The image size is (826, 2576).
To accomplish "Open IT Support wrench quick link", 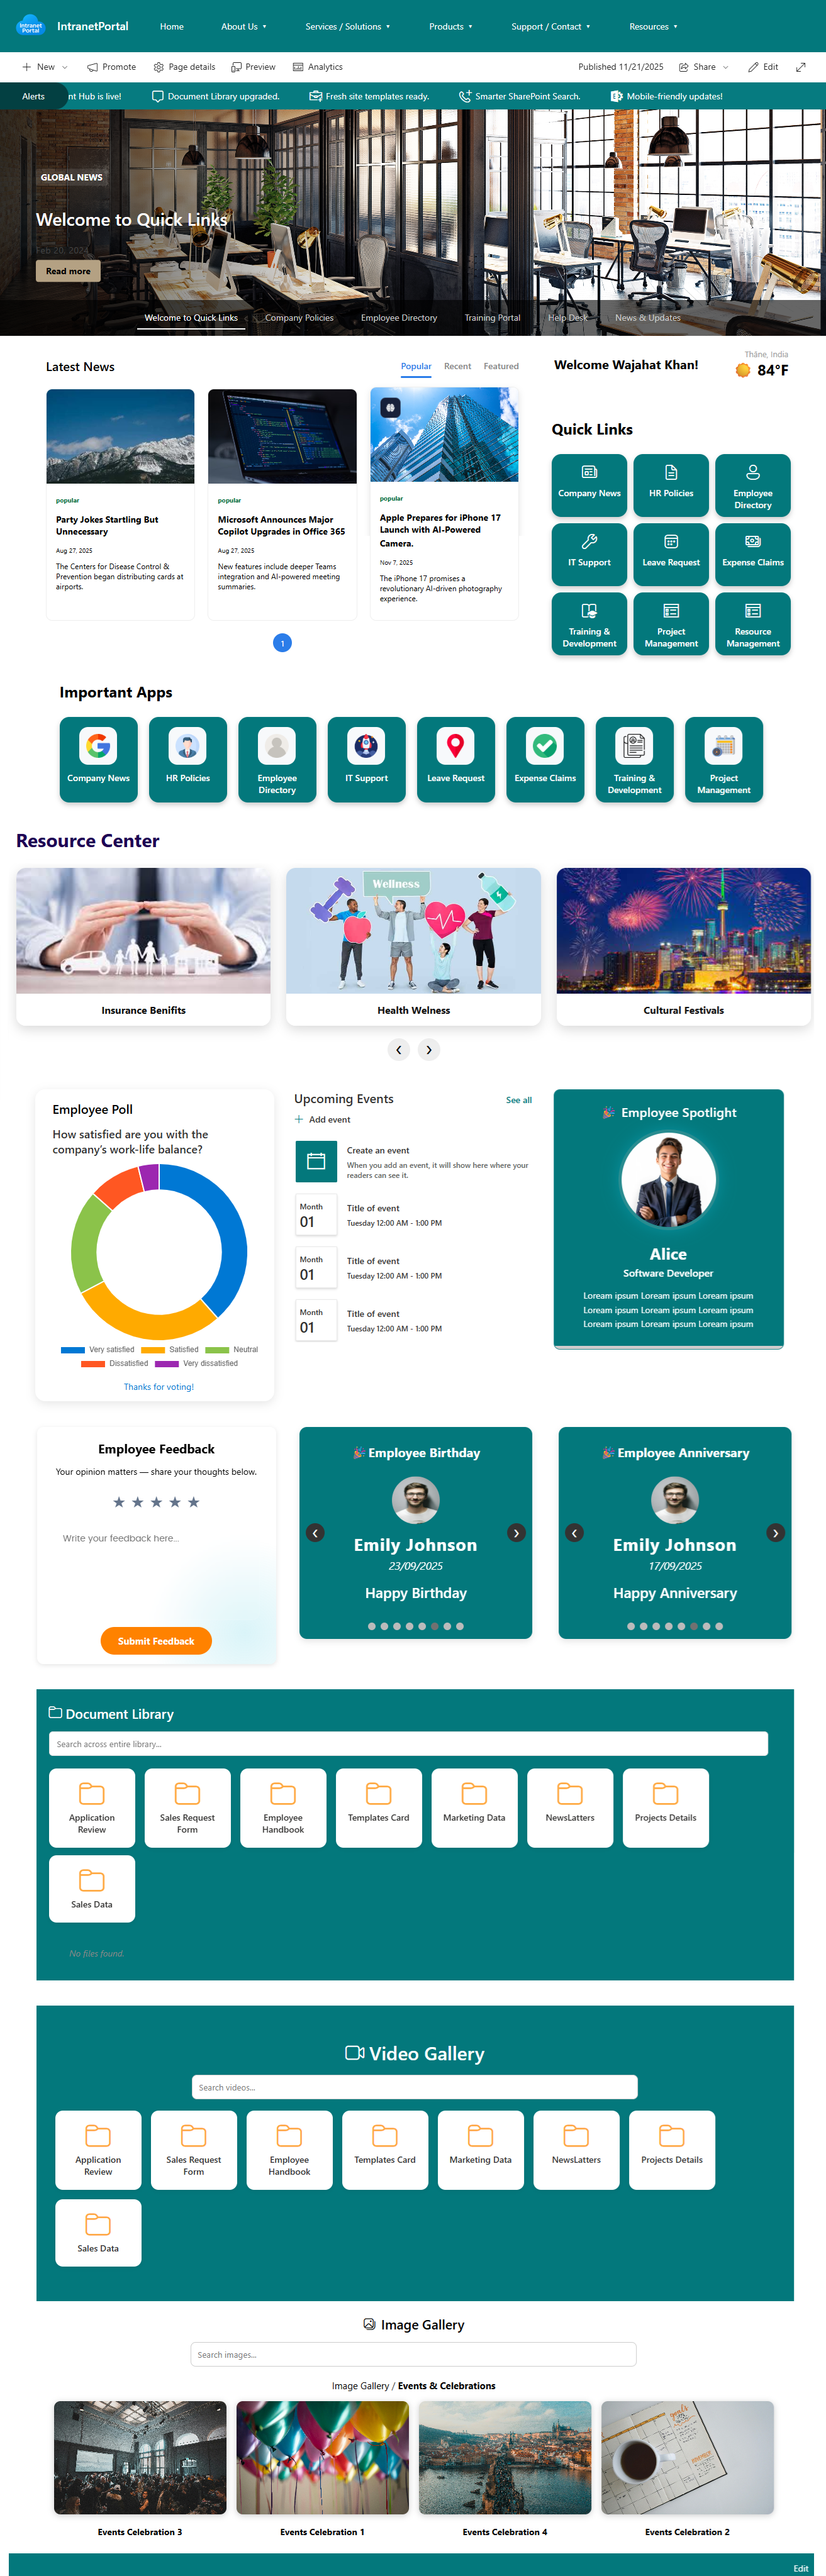I will (x=589, y=554).
